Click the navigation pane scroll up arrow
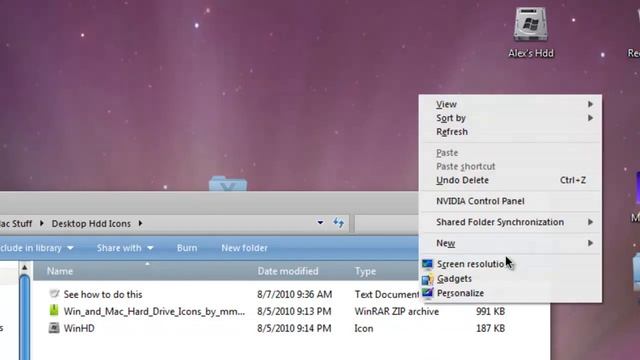640x360 pixels. [x=24, y=268]
